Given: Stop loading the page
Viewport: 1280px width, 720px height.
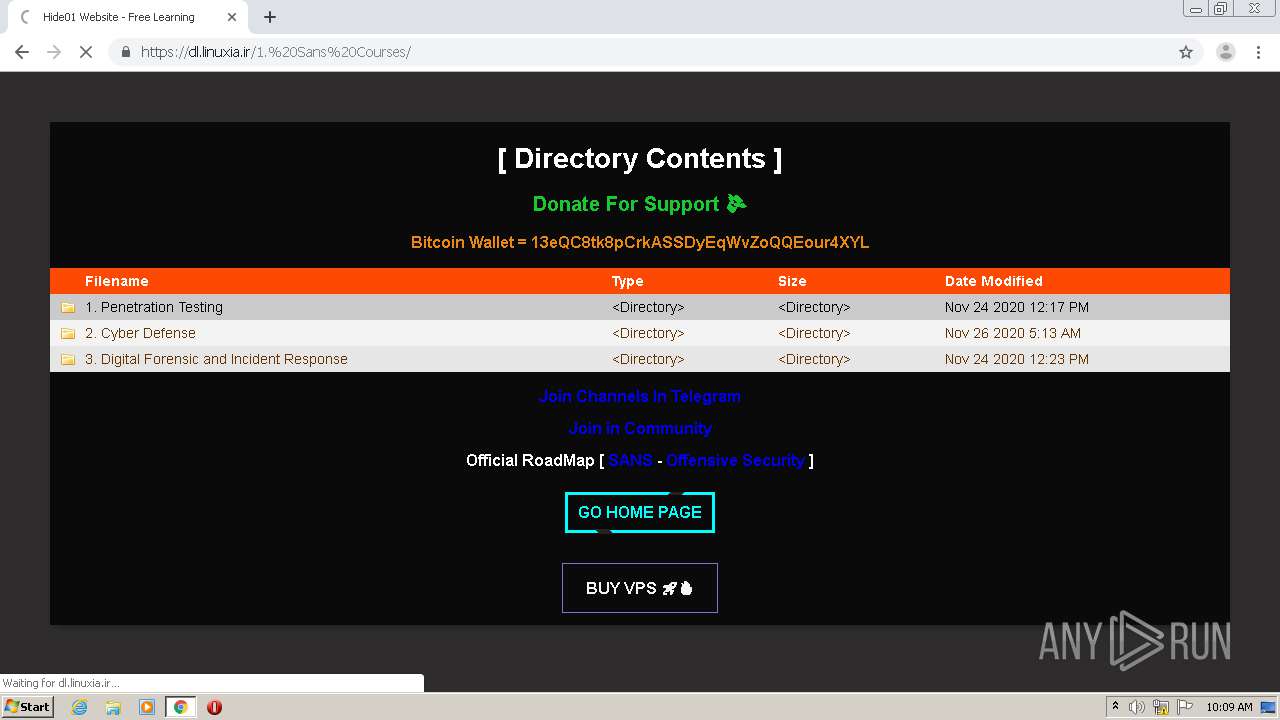Looking at the screenshot, I should coord(86,52).
